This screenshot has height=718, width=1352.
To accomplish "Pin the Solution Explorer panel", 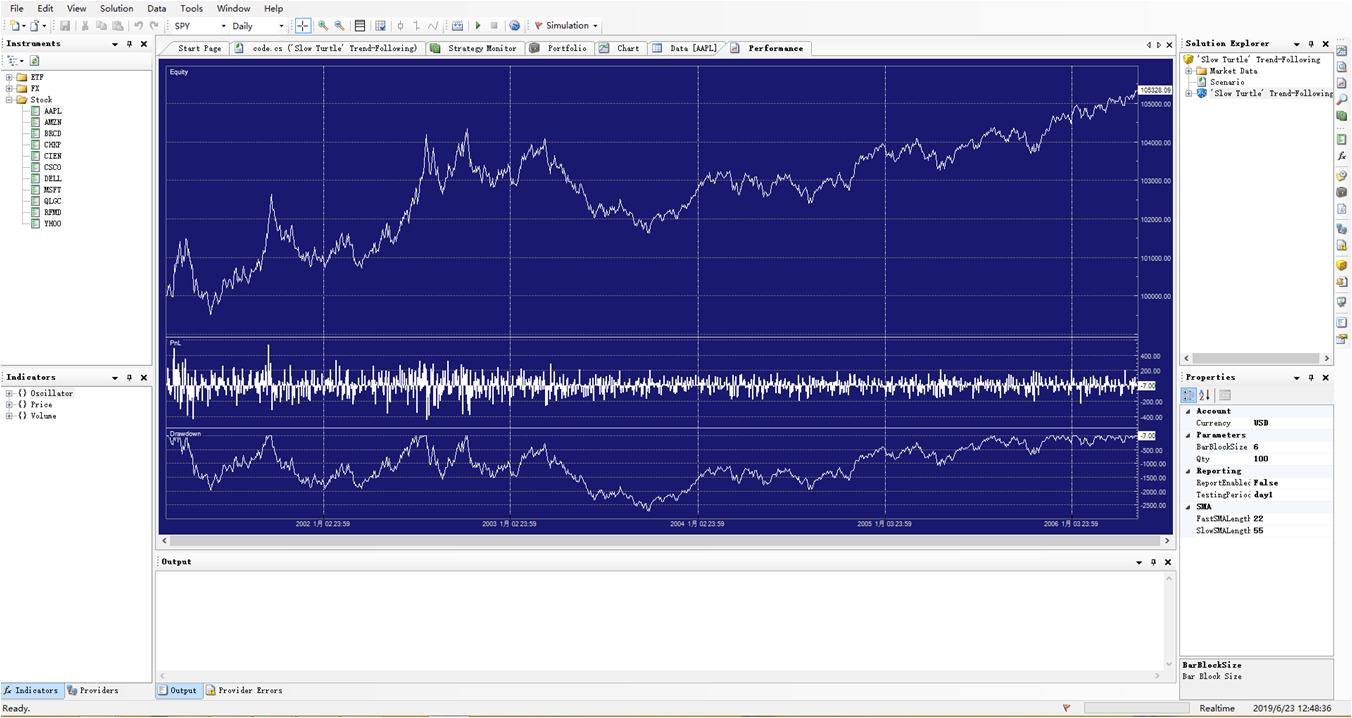I will [x=1311, y=44].
